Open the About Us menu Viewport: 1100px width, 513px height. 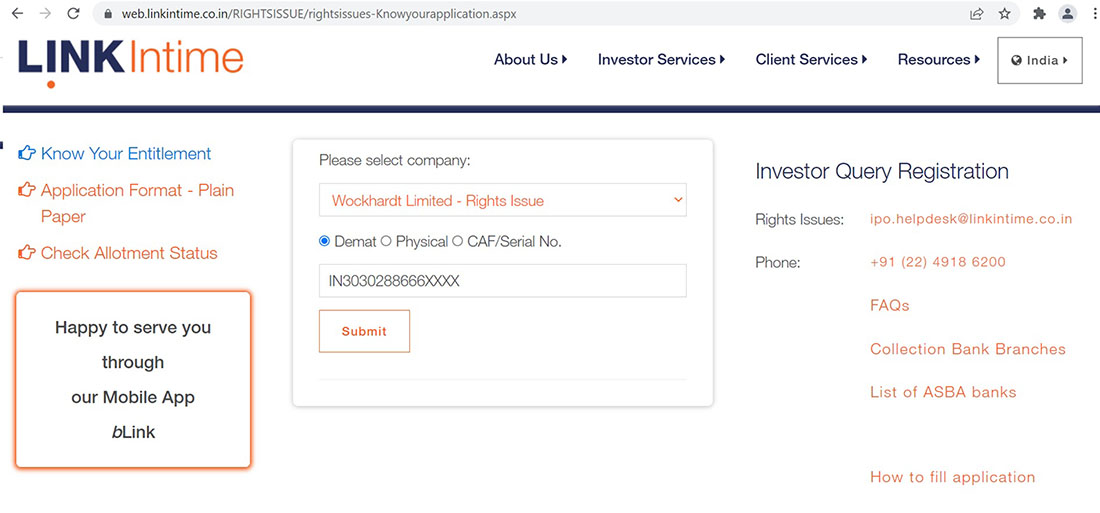coord(530,60)
